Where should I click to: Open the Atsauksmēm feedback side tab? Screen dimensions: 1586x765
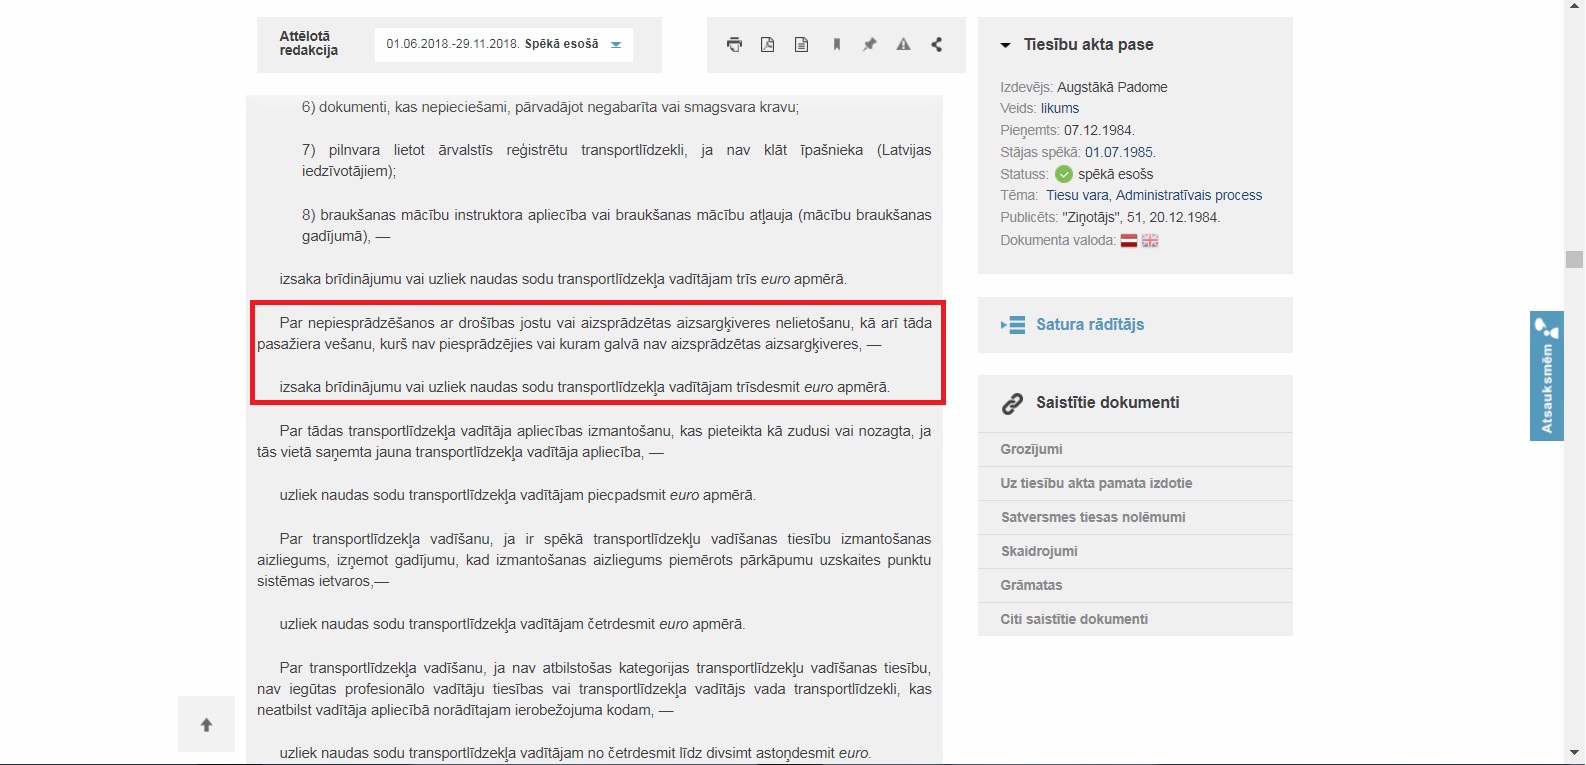click(1546, 376)
